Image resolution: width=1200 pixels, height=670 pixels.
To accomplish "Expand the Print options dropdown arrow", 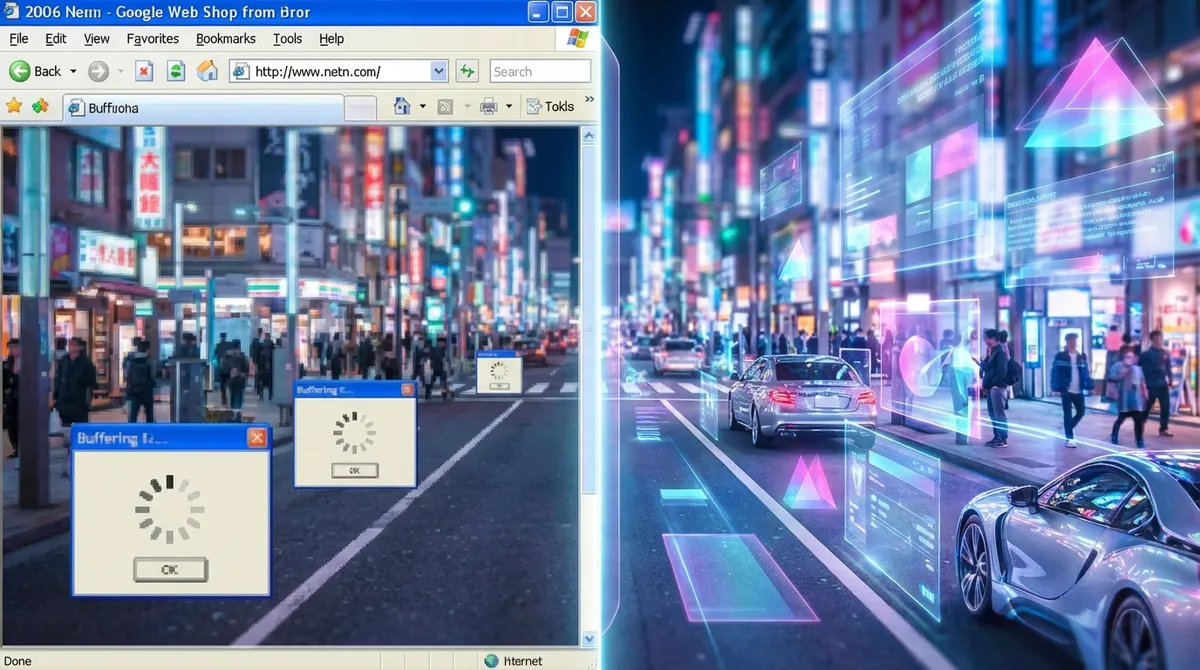I will pyautogui.click(x=508, y=106).
